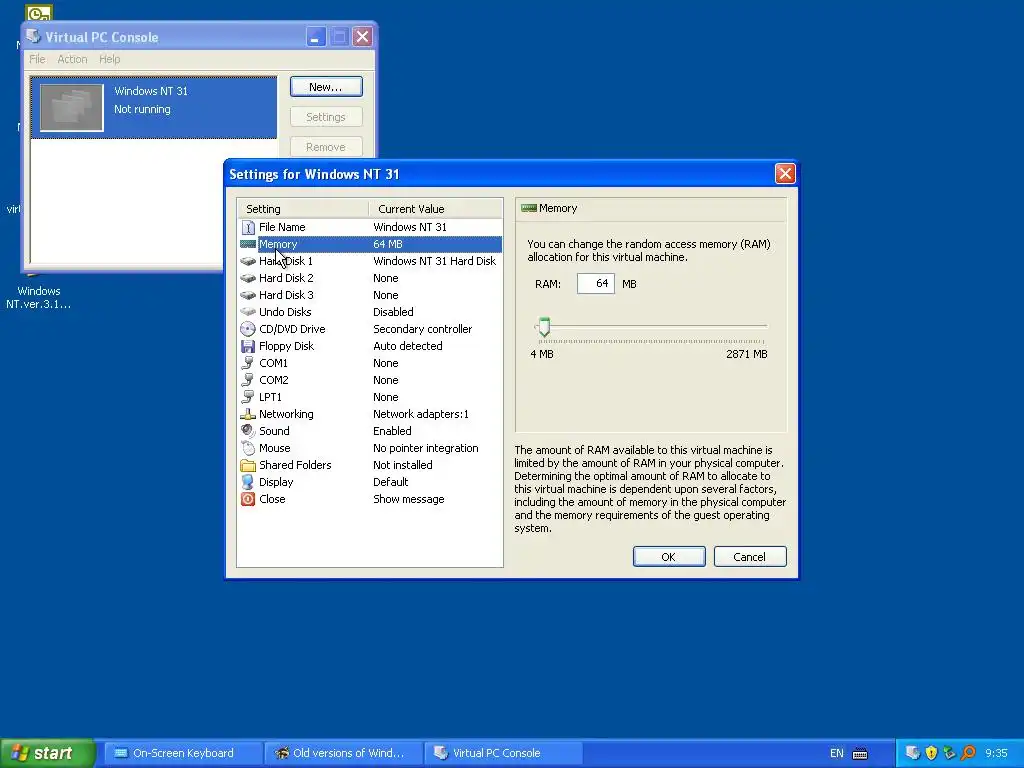
Task: Click the CD/DVD Drive disc icon
Action: coord(248,329)
